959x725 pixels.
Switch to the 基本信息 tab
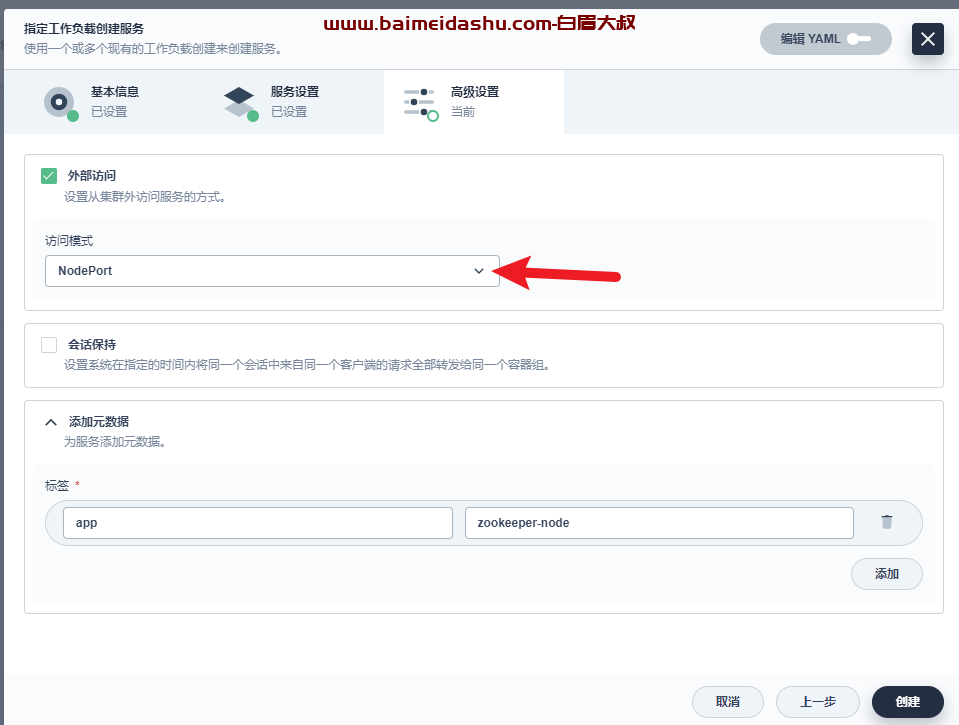pyautogui.click(x=114, y=102)
